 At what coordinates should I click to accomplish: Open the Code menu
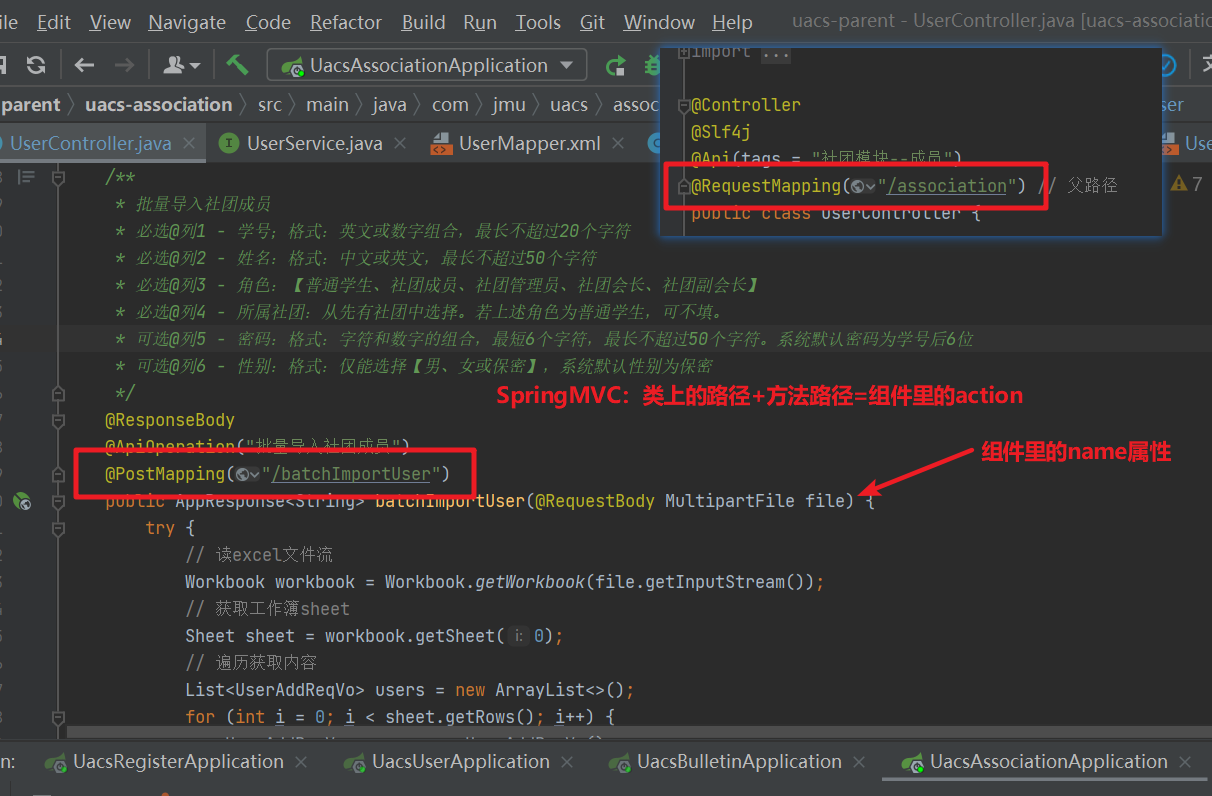pyautogui.click(x=268, y=22)
